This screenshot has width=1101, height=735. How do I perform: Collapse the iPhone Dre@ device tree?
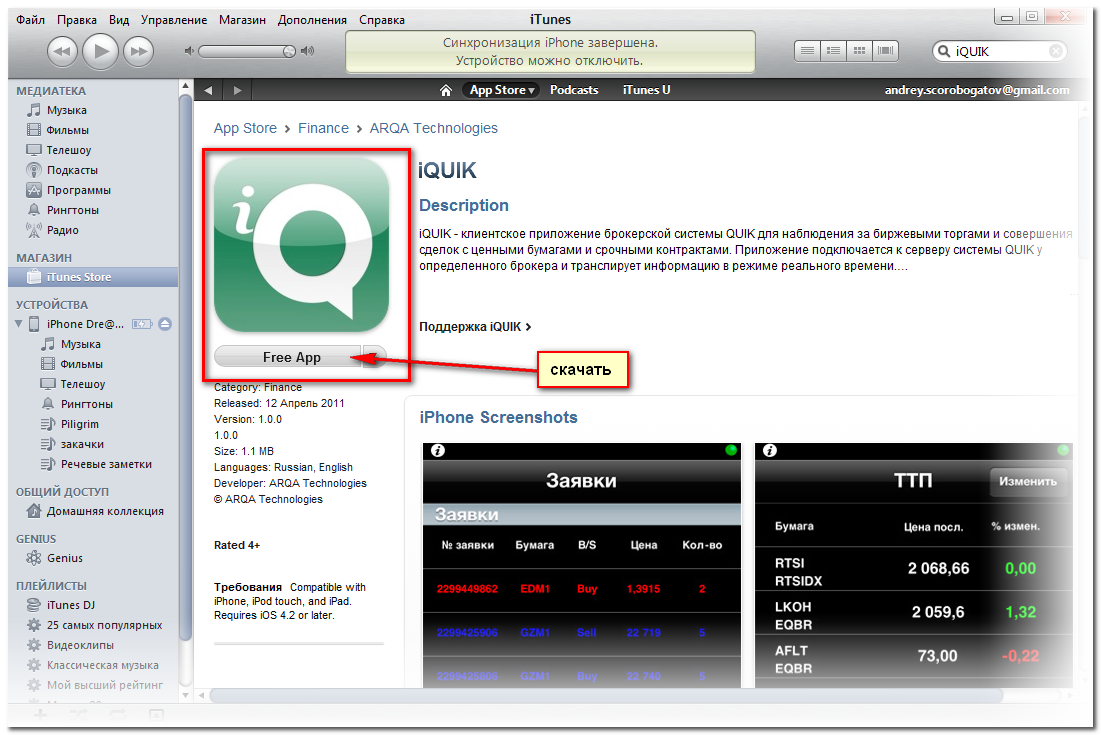click(x=19, y=324)
